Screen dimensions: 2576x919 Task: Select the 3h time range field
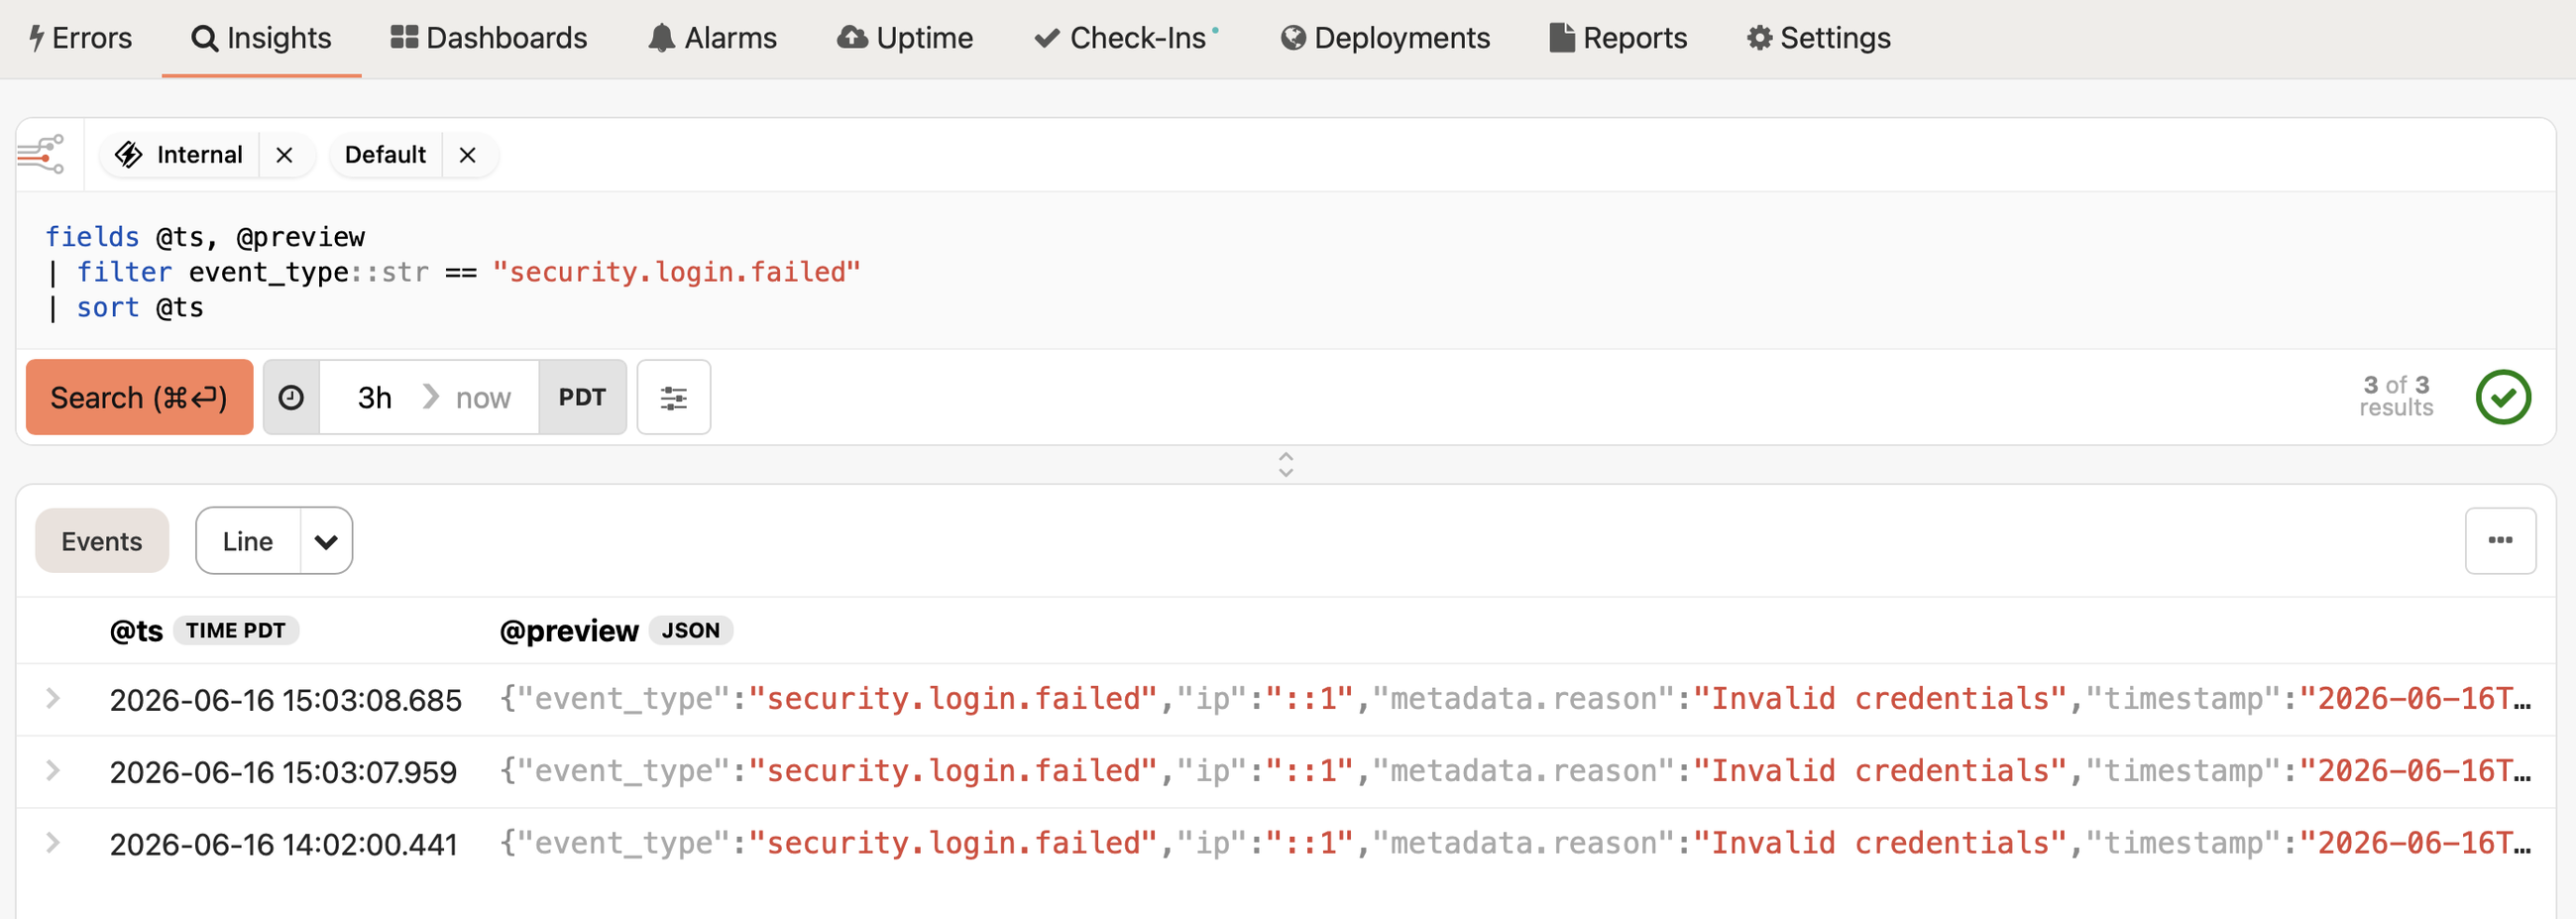coord(375,397)
